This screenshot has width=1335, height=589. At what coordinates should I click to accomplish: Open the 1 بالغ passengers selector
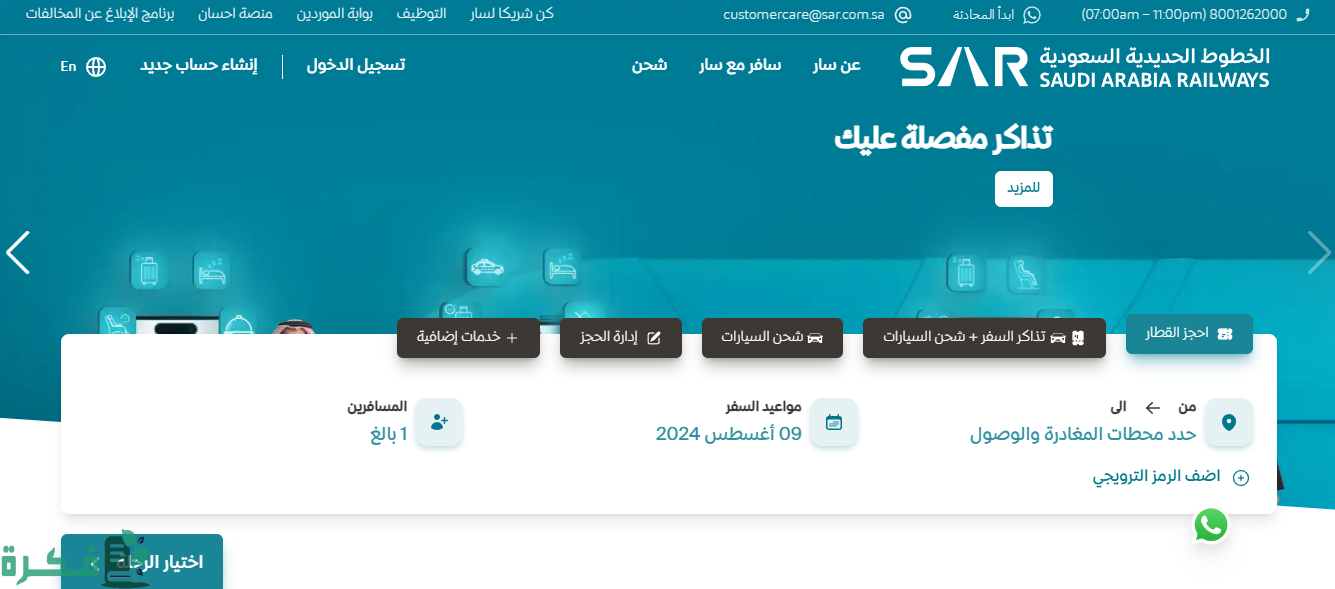pos(388,434)
